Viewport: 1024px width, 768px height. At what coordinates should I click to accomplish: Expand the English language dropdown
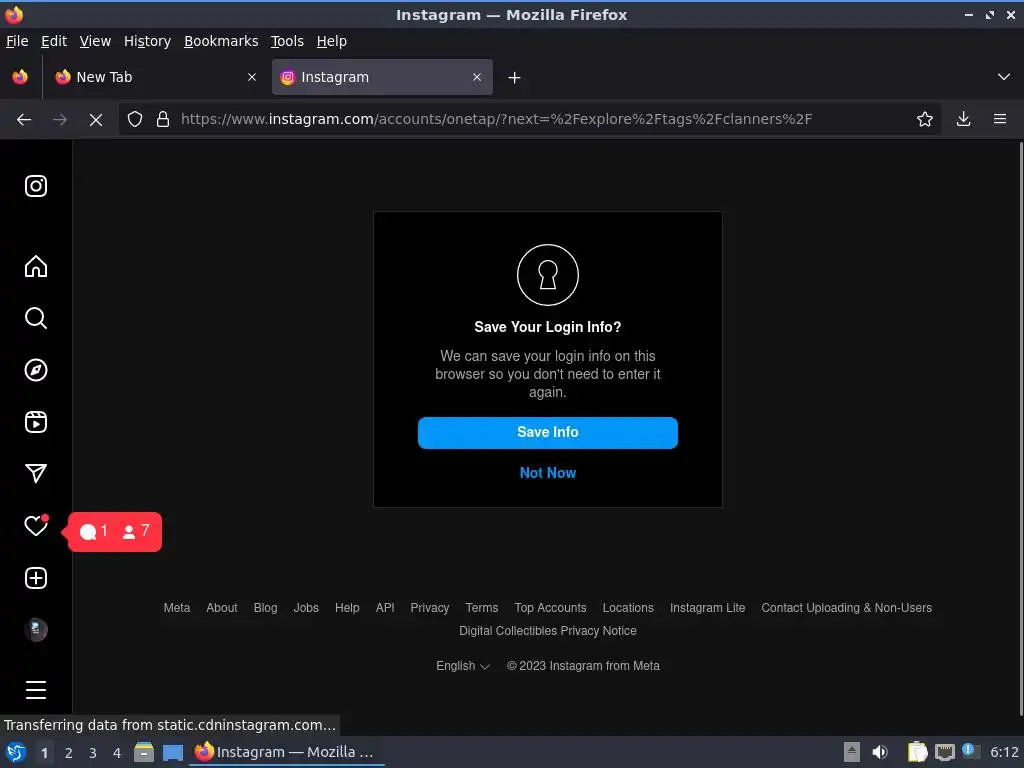coord(463,666)
